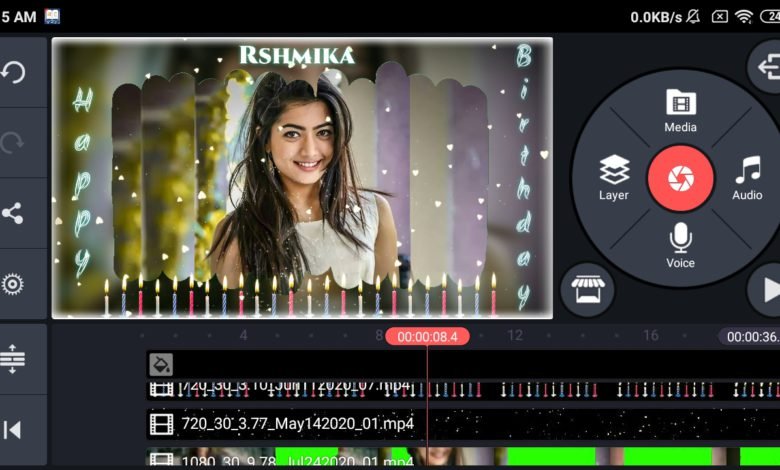Image resolution: width=780 pixels, height=470 pixels.
Task: Open the KineMaster asset store
Action: [x=587, y=290]
